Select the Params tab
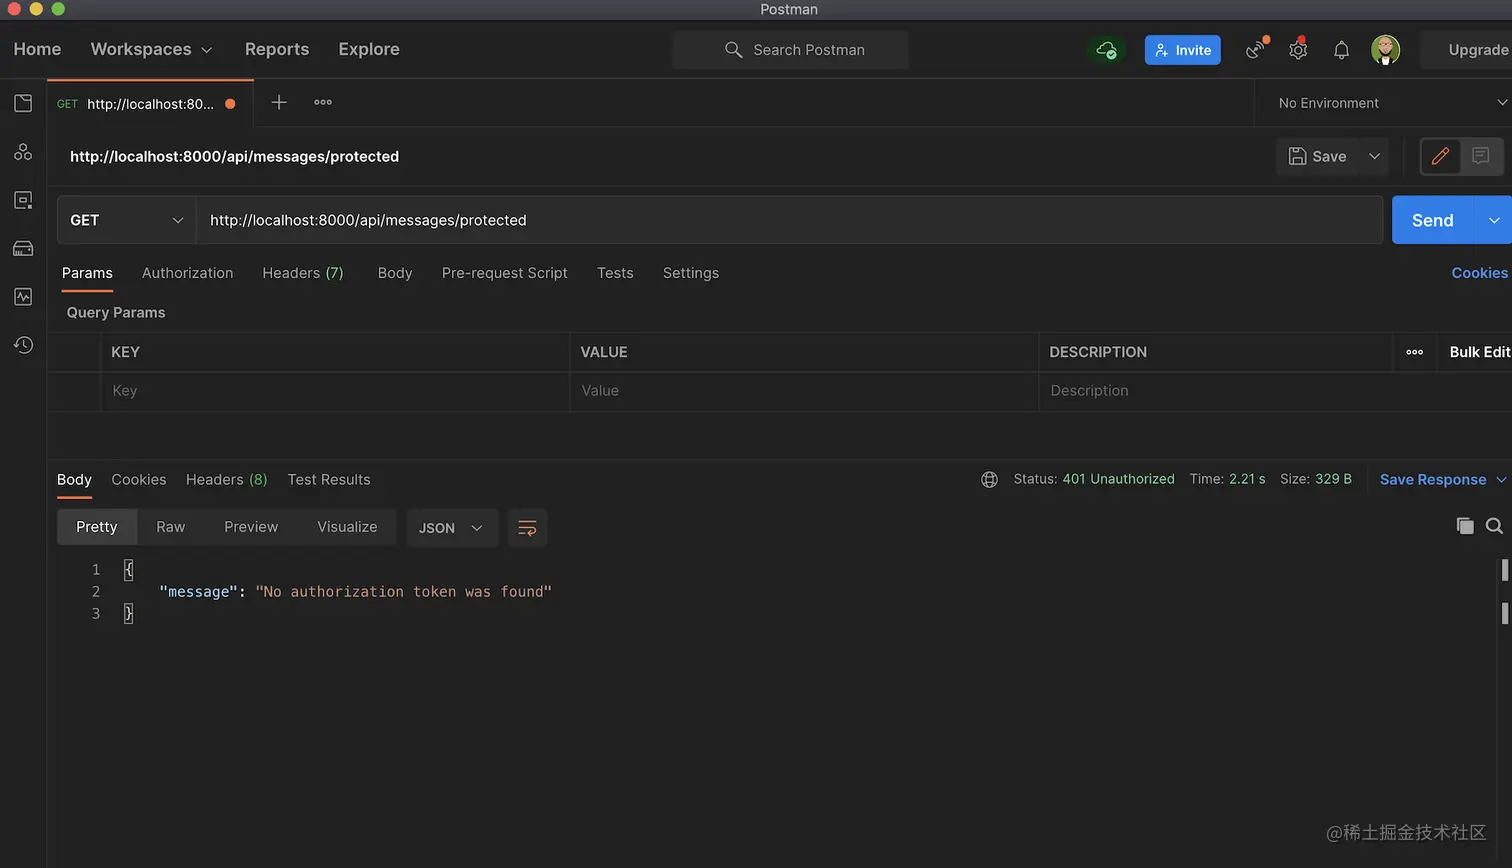1512x868 pixels. pyautogui.click(x=87, y=273)
